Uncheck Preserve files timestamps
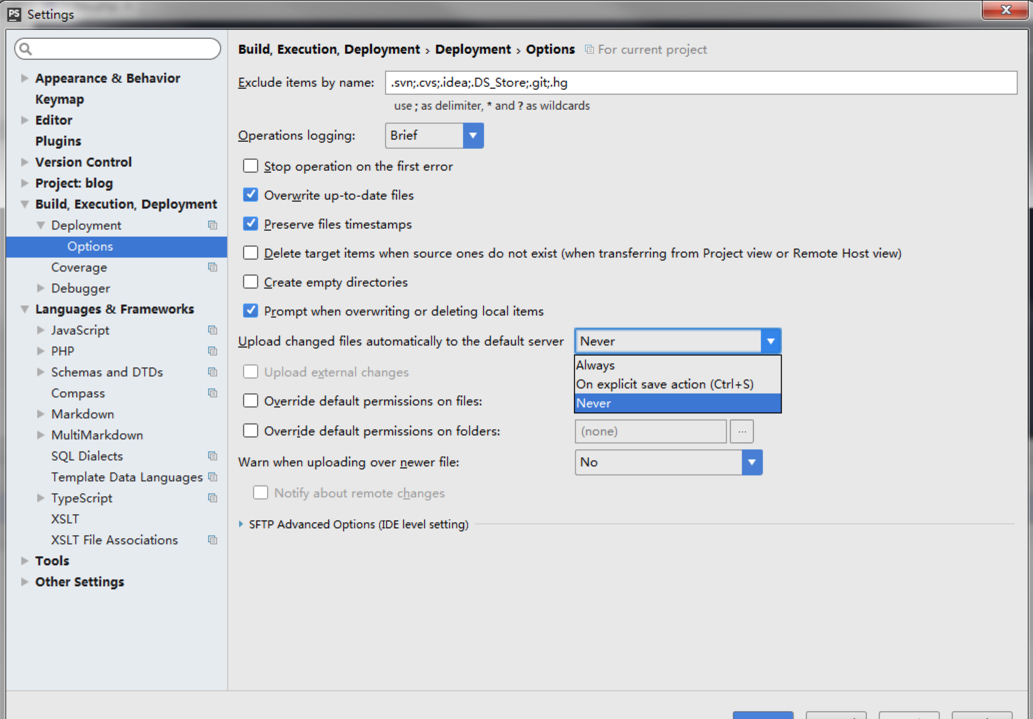 250,224
